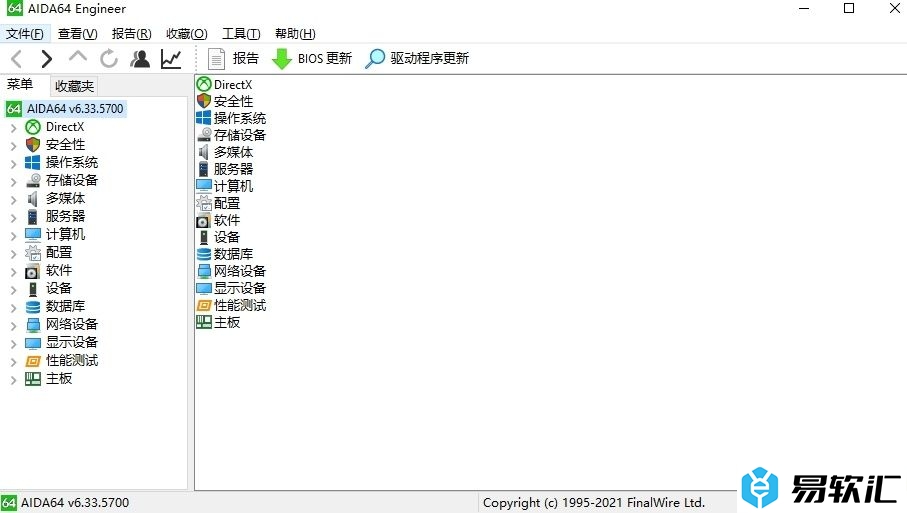Maximize the AIDA64 Engineer window
Viewport: 907px width, 513px height.
click(x=849, y=8)
